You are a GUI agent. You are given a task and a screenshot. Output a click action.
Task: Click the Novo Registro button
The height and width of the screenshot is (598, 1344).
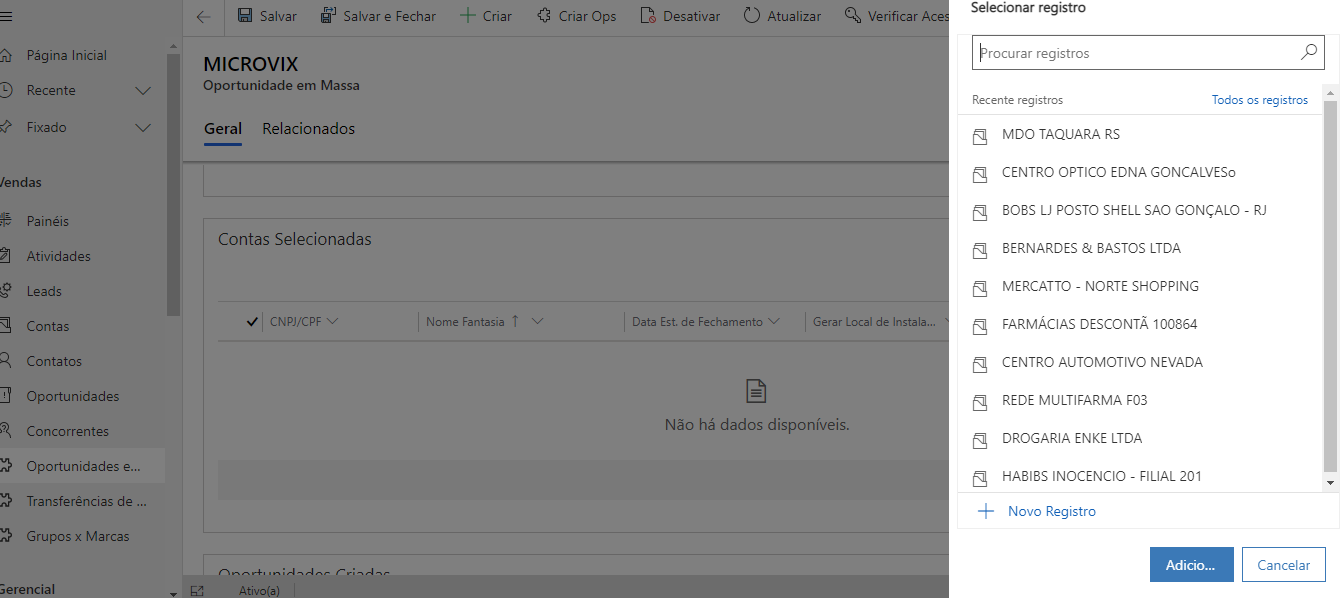[x=1037, y=511]
